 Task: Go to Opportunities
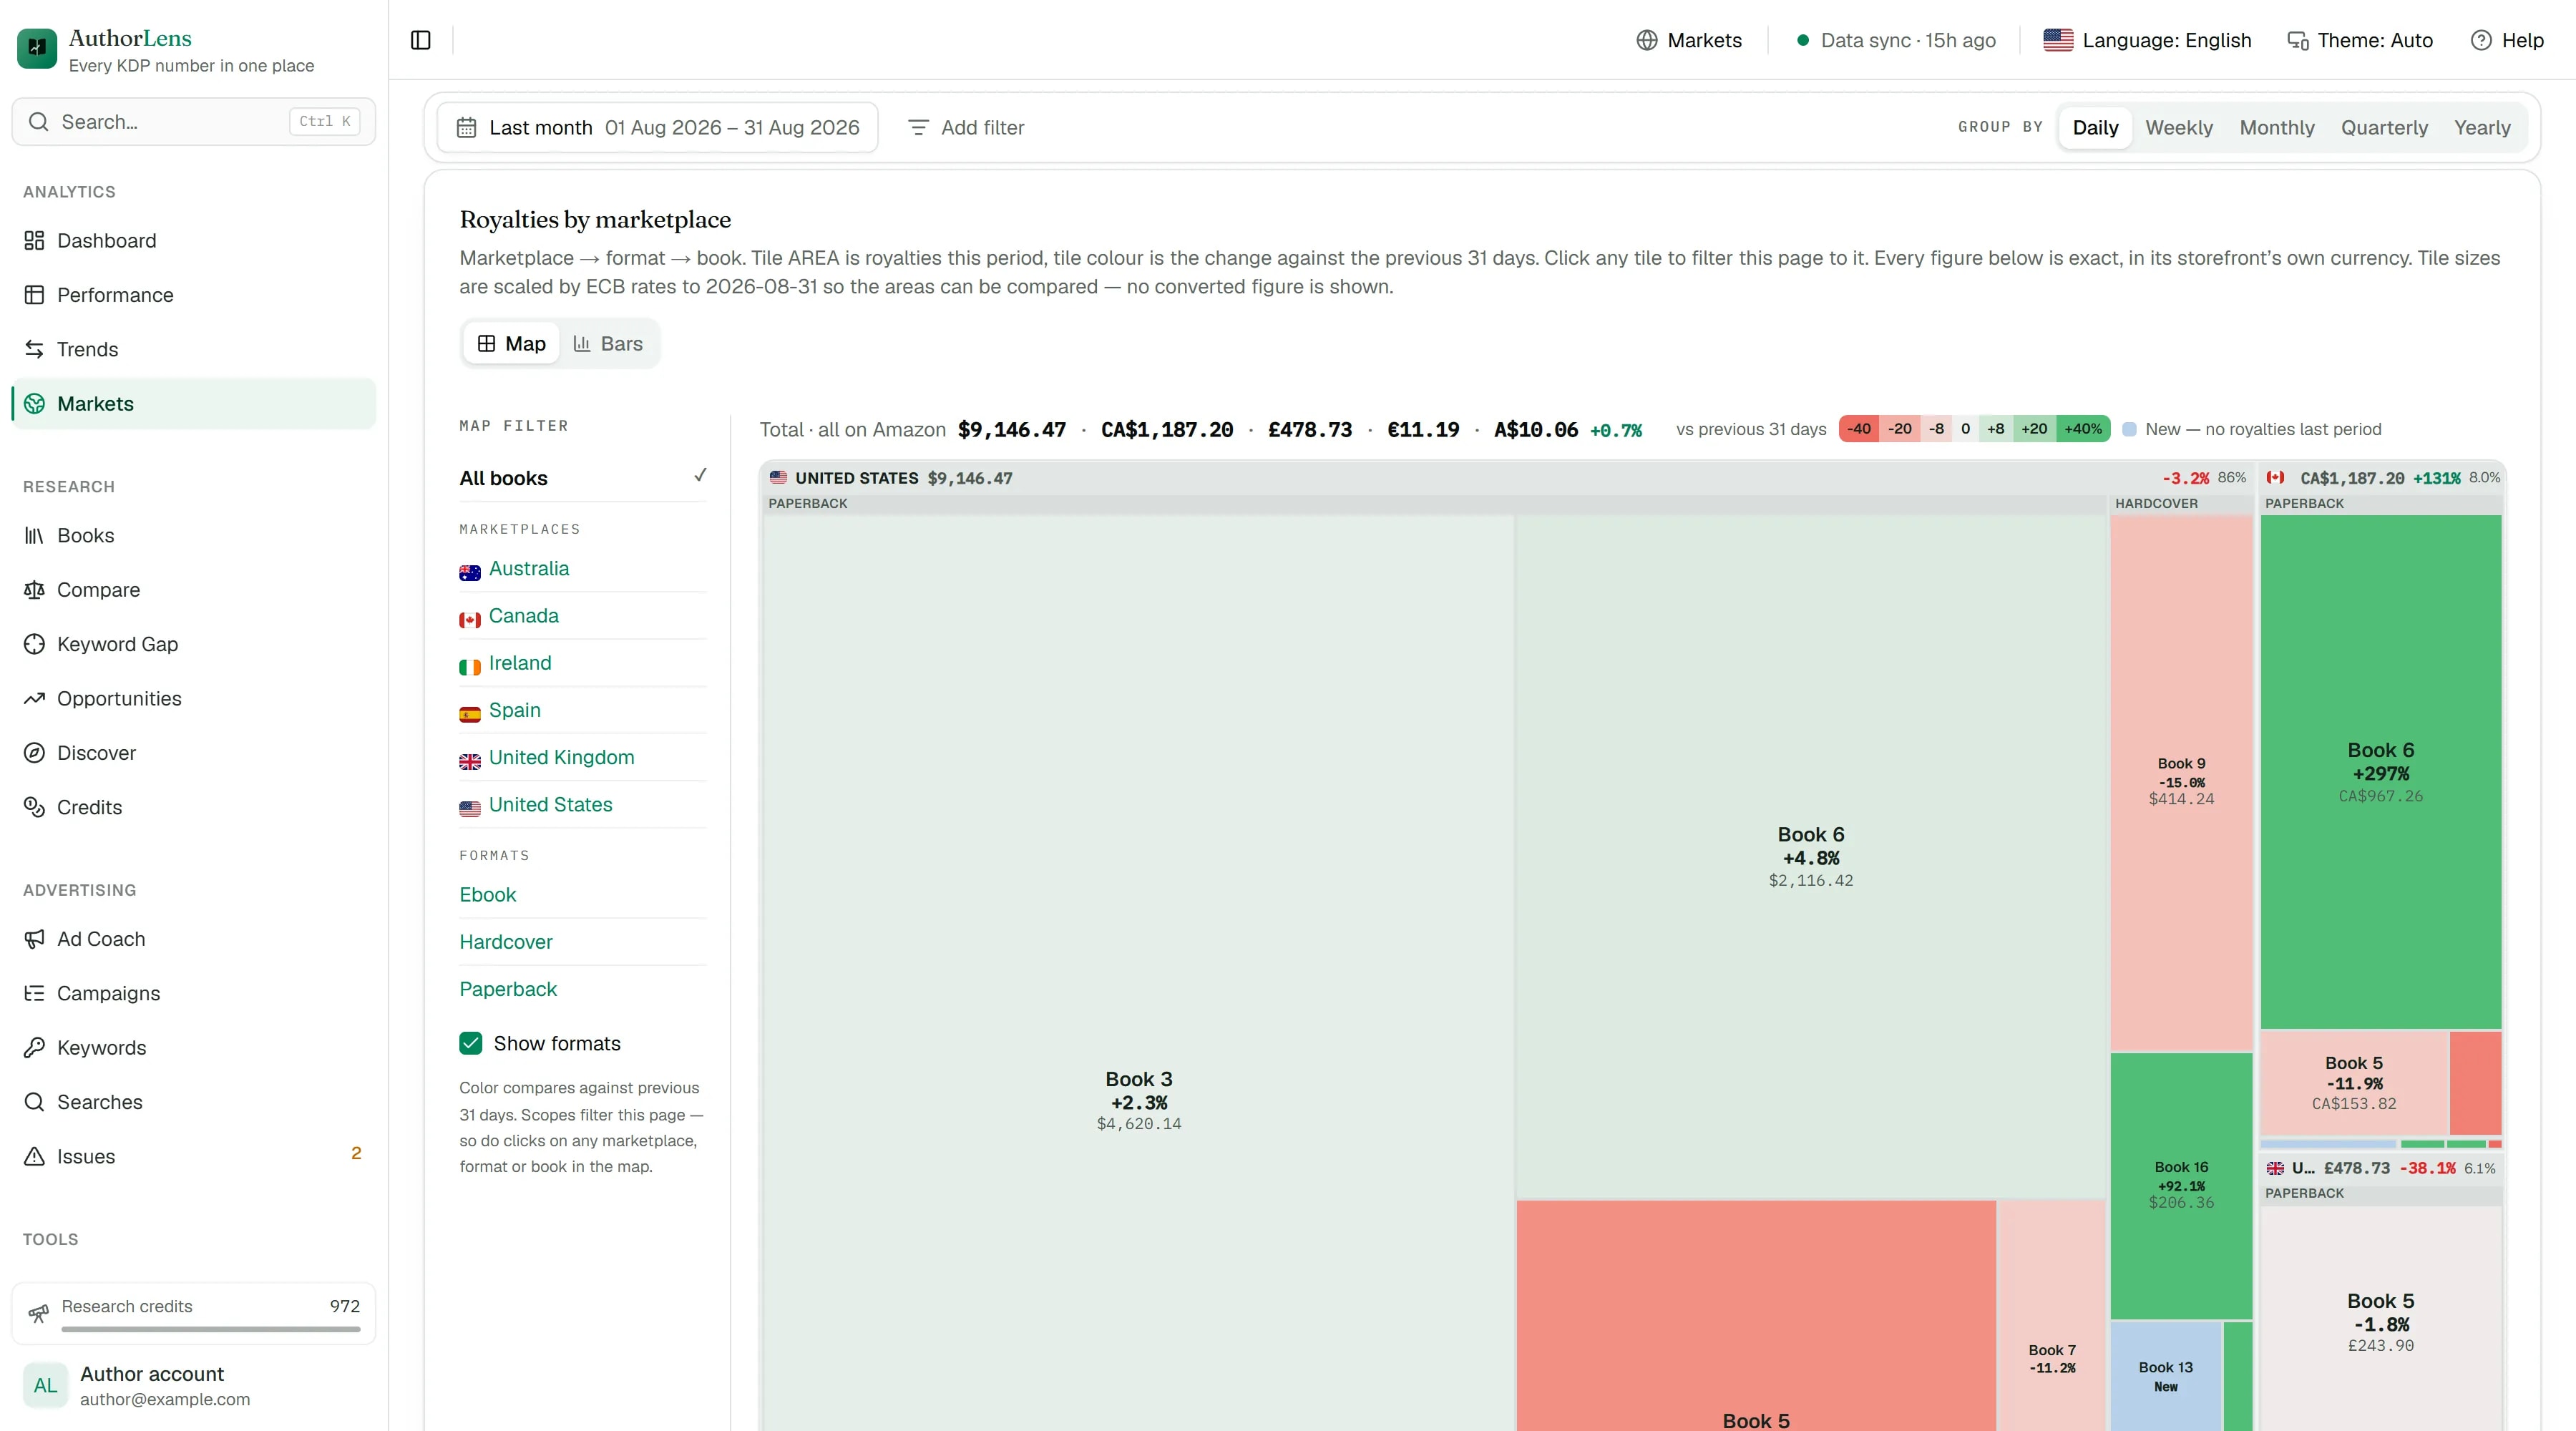pyautogui.click(x=194, y=698)
